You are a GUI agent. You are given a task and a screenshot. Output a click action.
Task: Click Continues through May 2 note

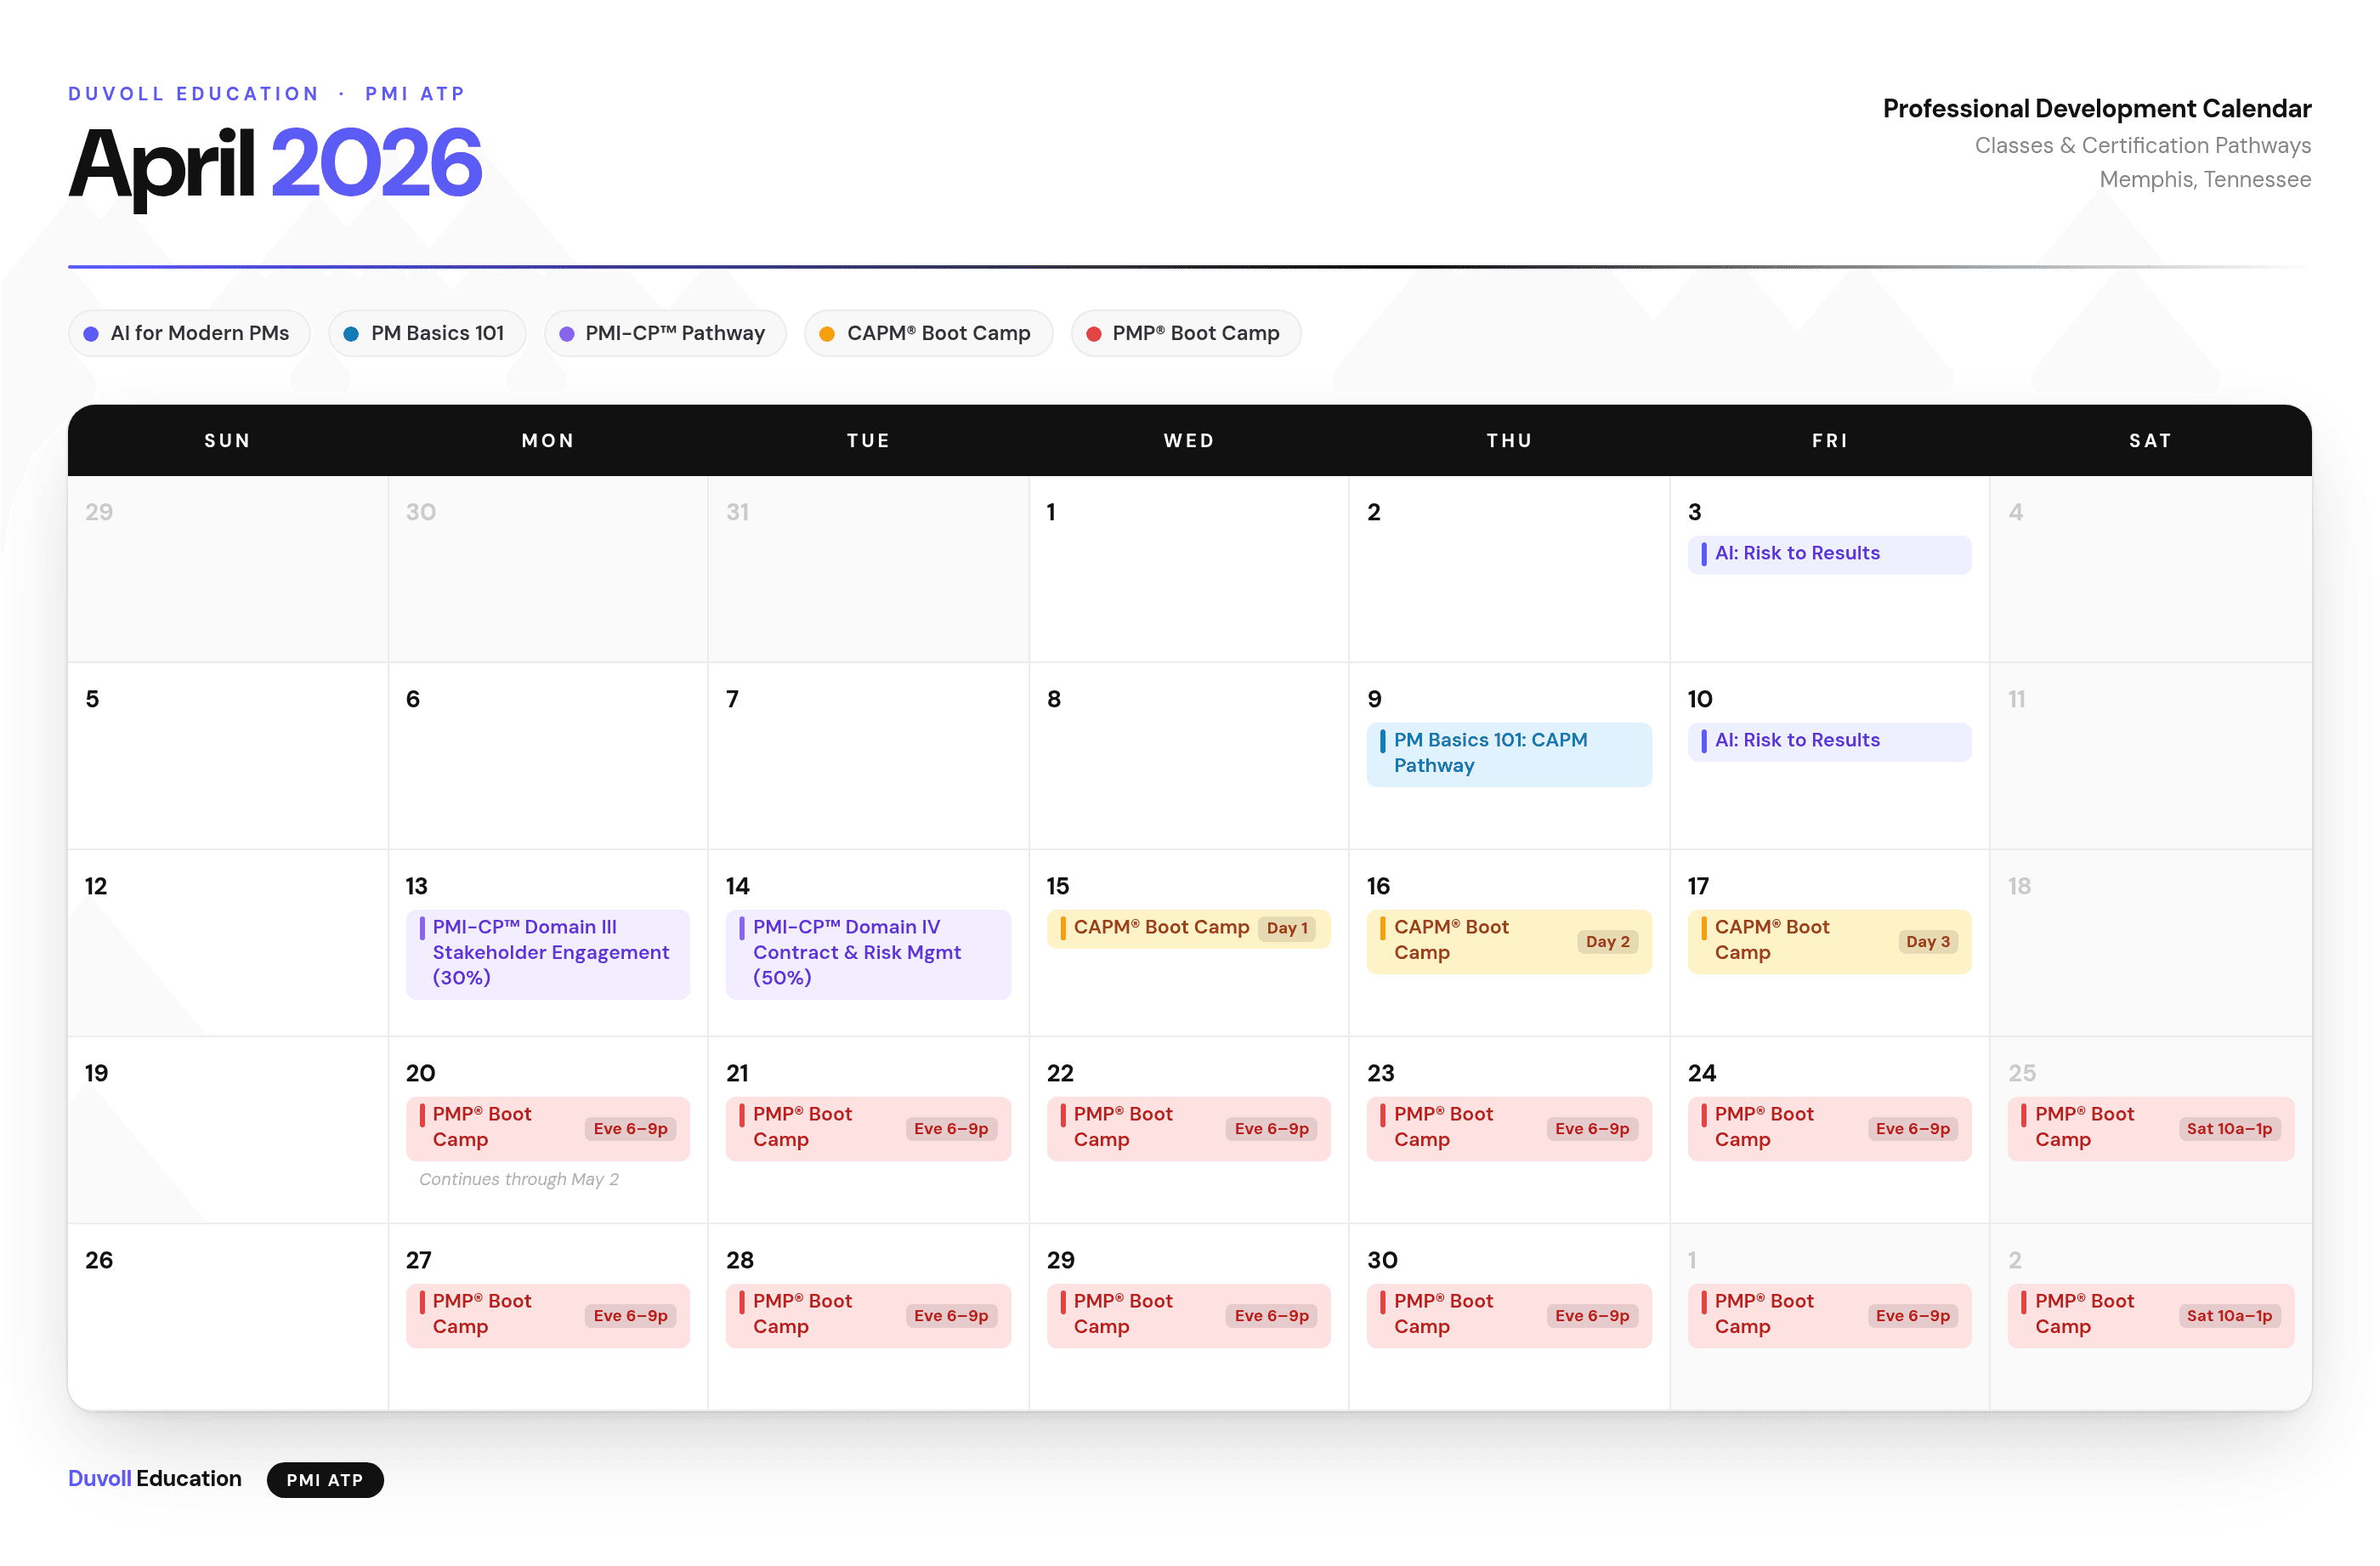[518, 1180]
